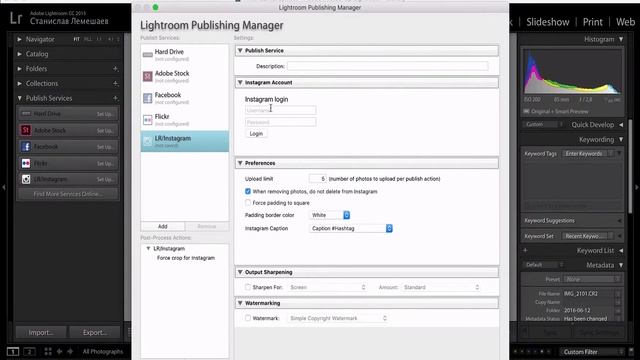
Task: Click the Lightroom Lr logo
Action: coord(16,18)
